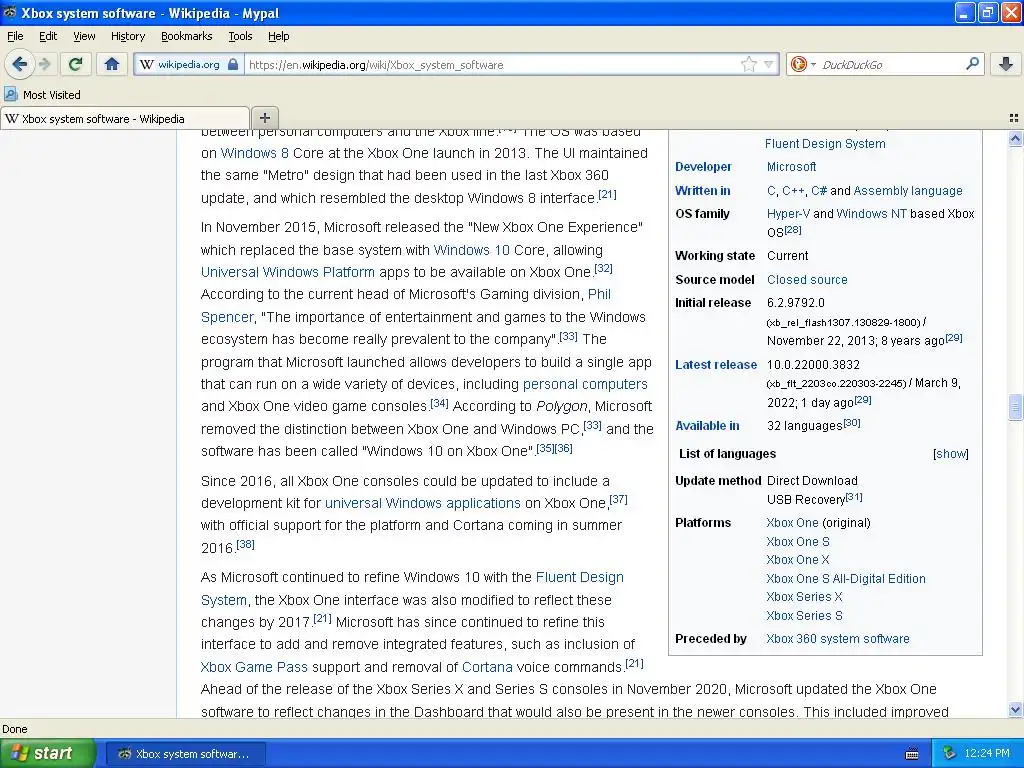Open the Phil Spencer link
Screen dimensions: 1024x768
point(599,295)
